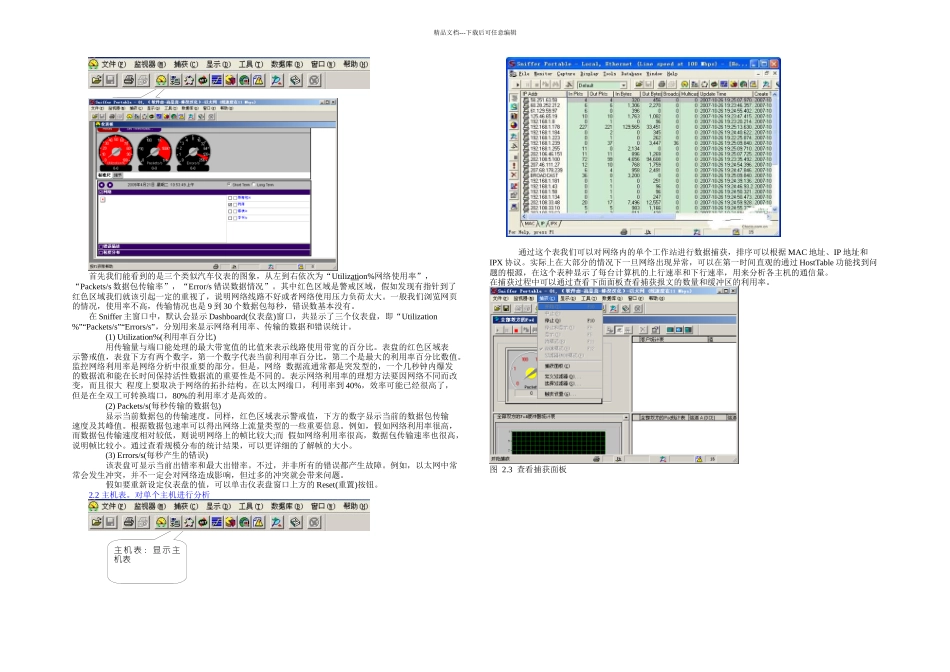
Task: Click the green buffer grid graph in capture panel
Action: (557, 441)
